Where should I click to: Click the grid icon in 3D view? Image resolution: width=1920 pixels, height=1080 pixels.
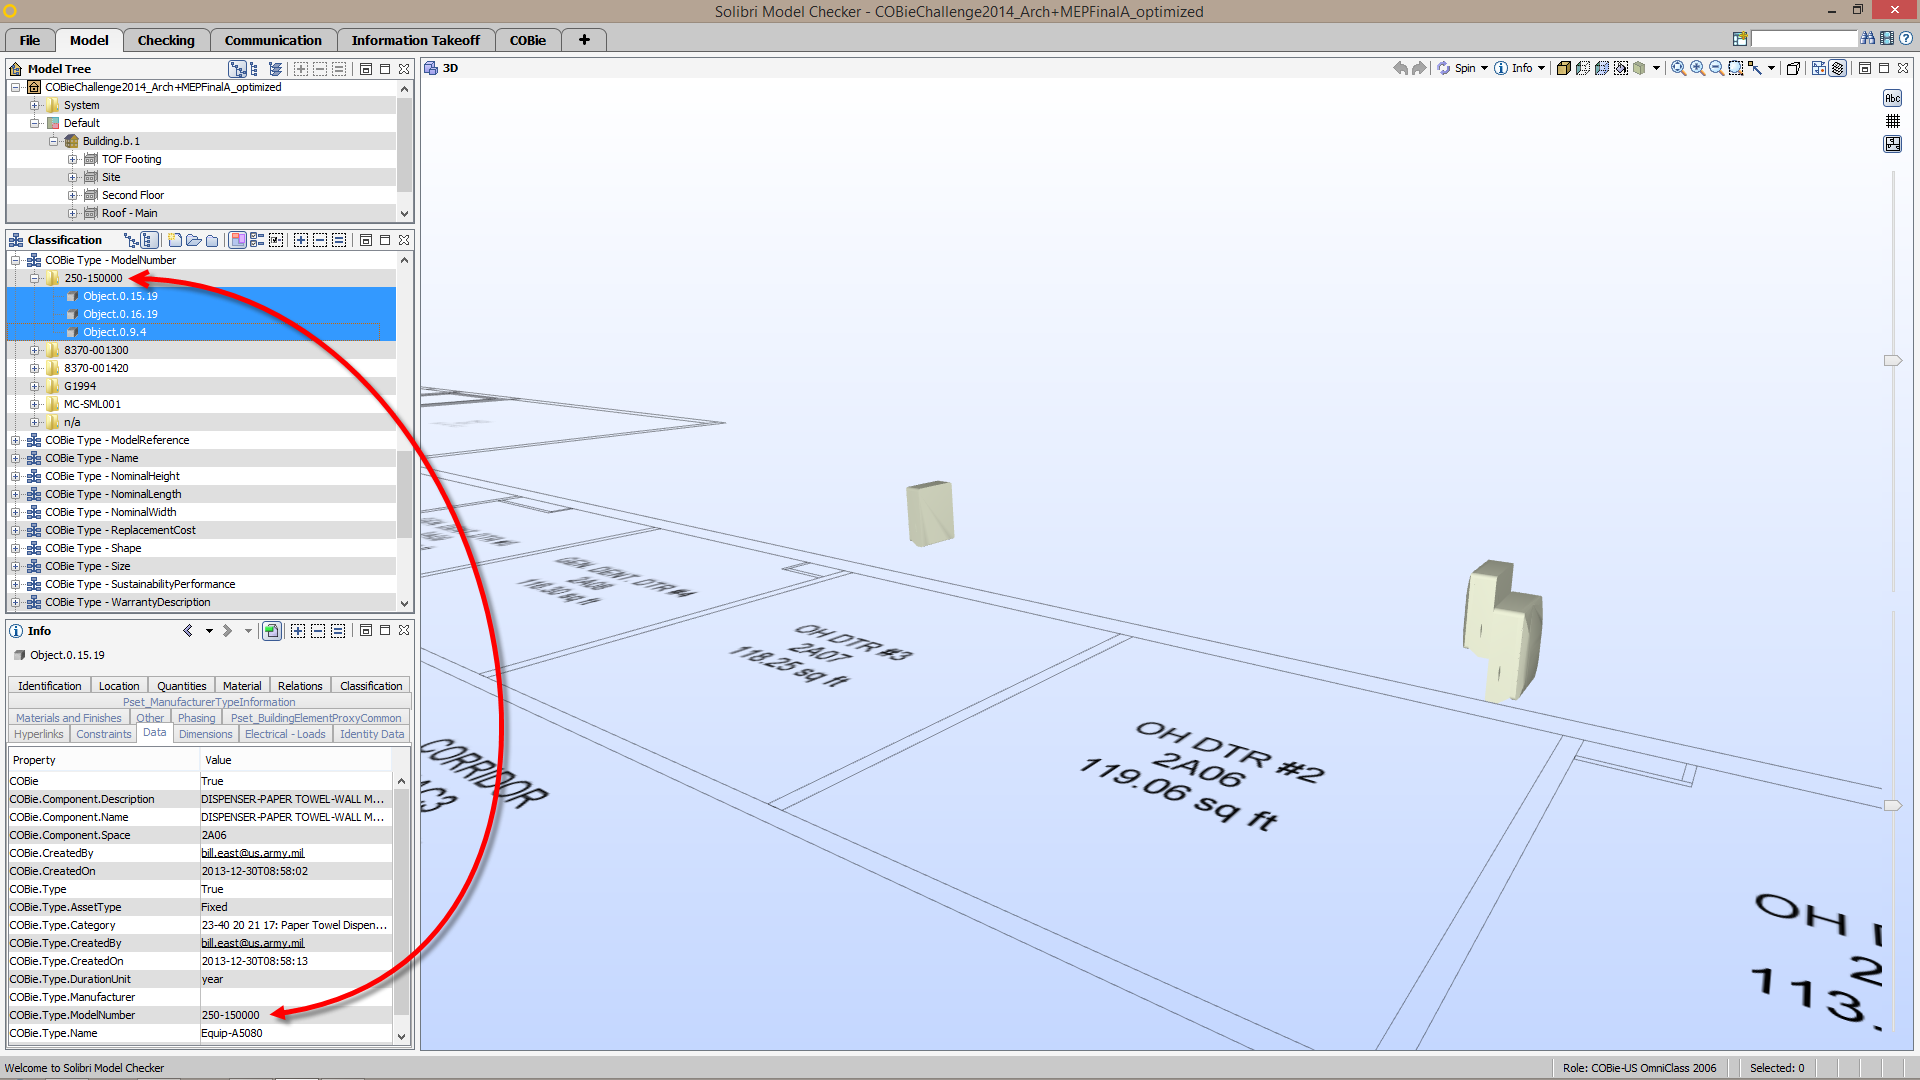pyautogui.click(x=1892, y=121)
